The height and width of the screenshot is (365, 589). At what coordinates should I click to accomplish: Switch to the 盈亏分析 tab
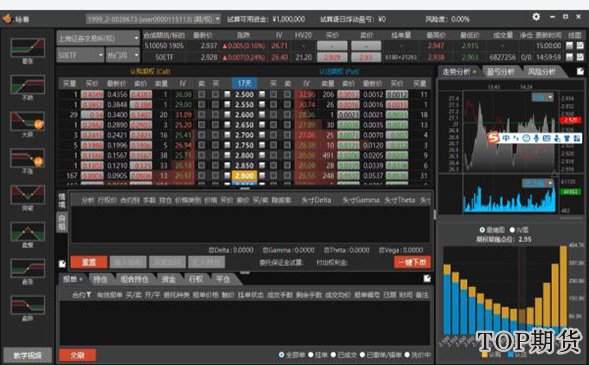(x=501, y=71)
